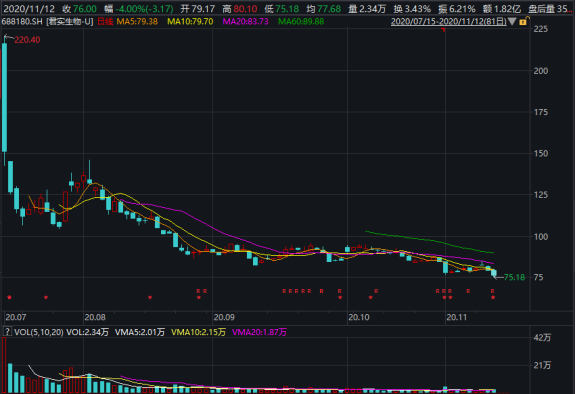Click the 20.08 month label on time axis
576x394 pixels.
95,317
